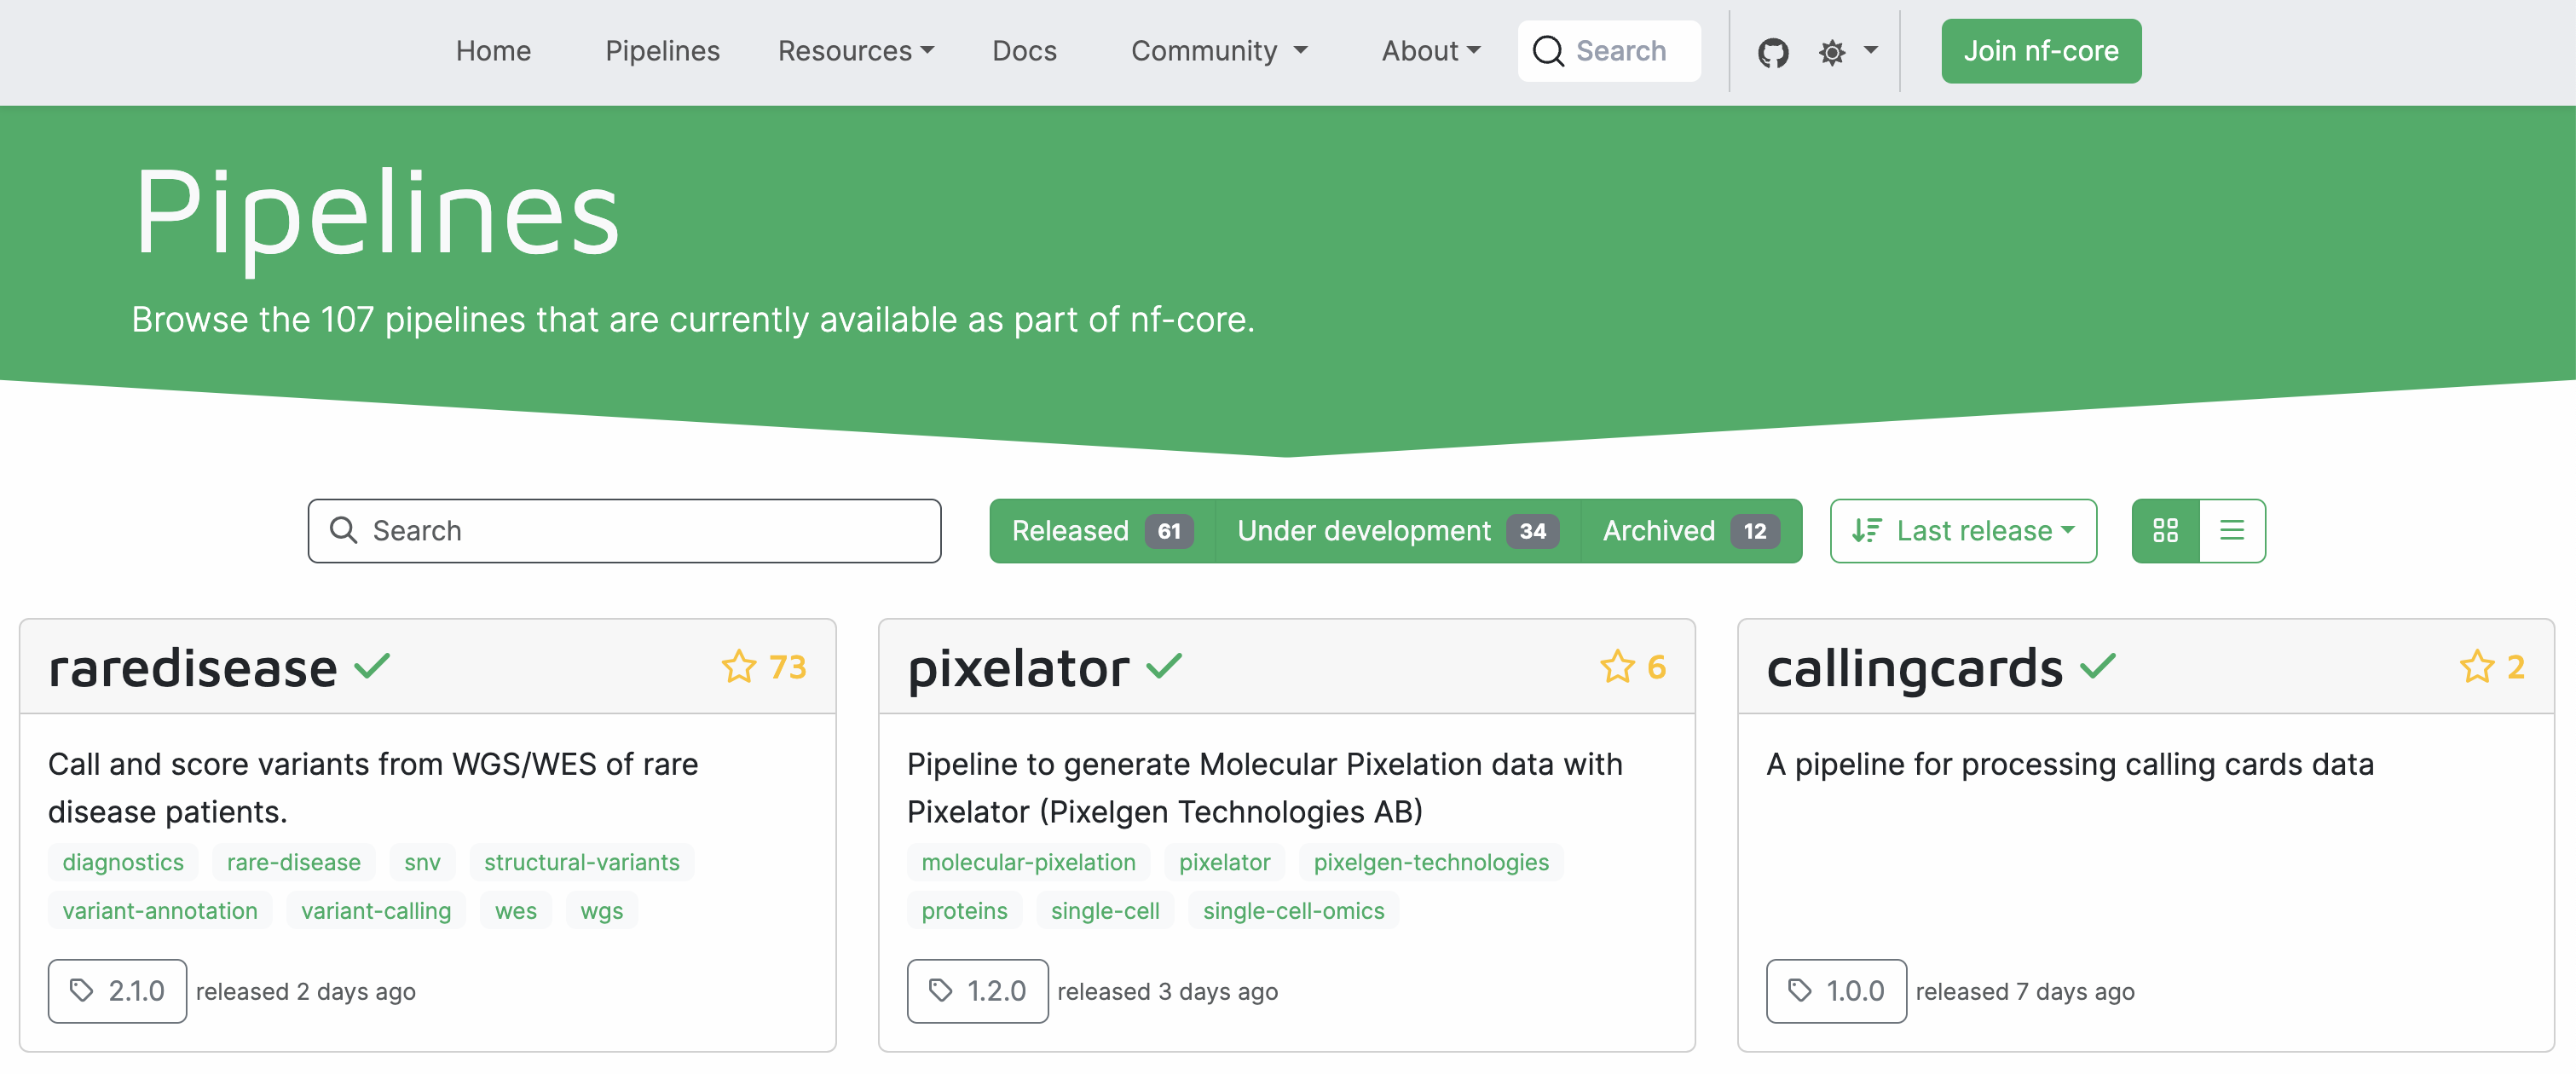Screen dimensions: 2576x1074
Task: Open the GitHub icon link
Action: pyautogui.click(x=1772, y=52)
